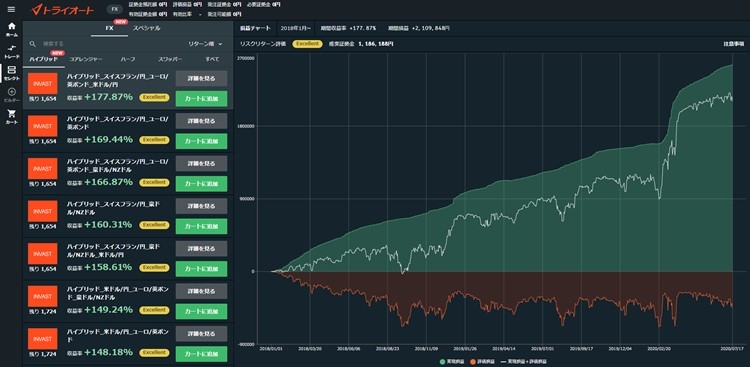
Task: View details of the +166.87% strategy
Action: pyautogui.click(x=201, y=164)
